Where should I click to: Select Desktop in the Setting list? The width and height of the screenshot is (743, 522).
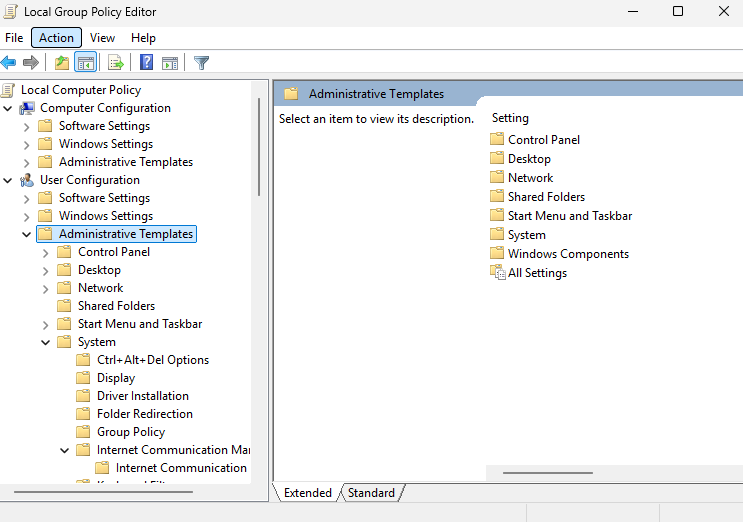coord(529,159)
